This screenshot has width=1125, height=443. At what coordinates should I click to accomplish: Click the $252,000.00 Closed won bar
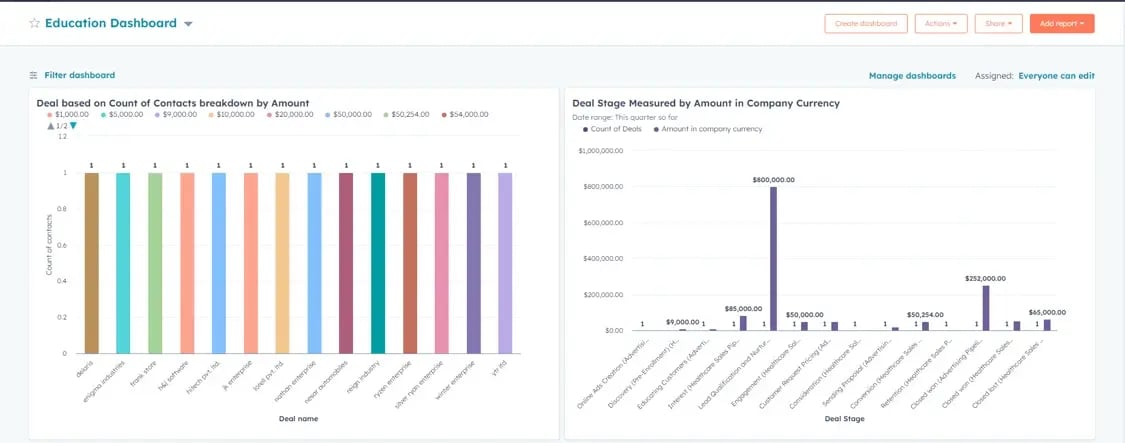pos(986,308)
